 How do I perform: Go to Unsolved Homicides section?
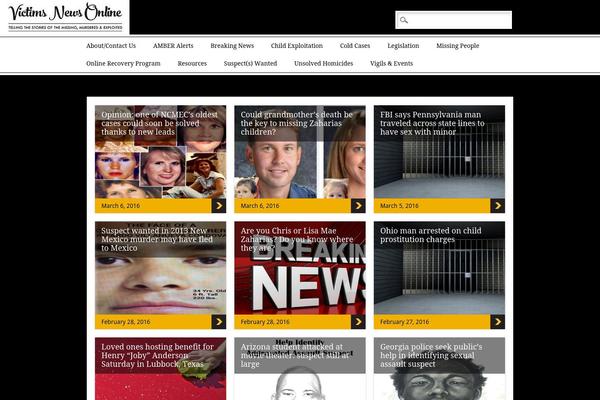(324, 64)
